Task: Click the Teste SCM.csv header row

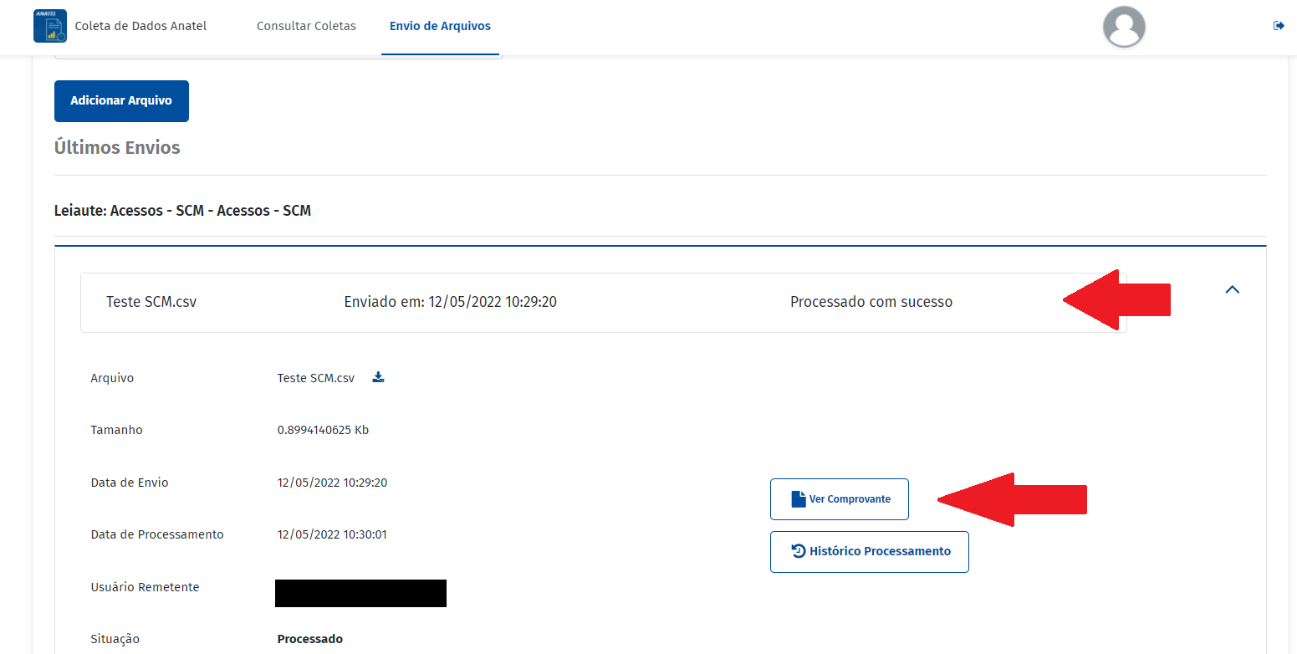Action: pos(603,302)
